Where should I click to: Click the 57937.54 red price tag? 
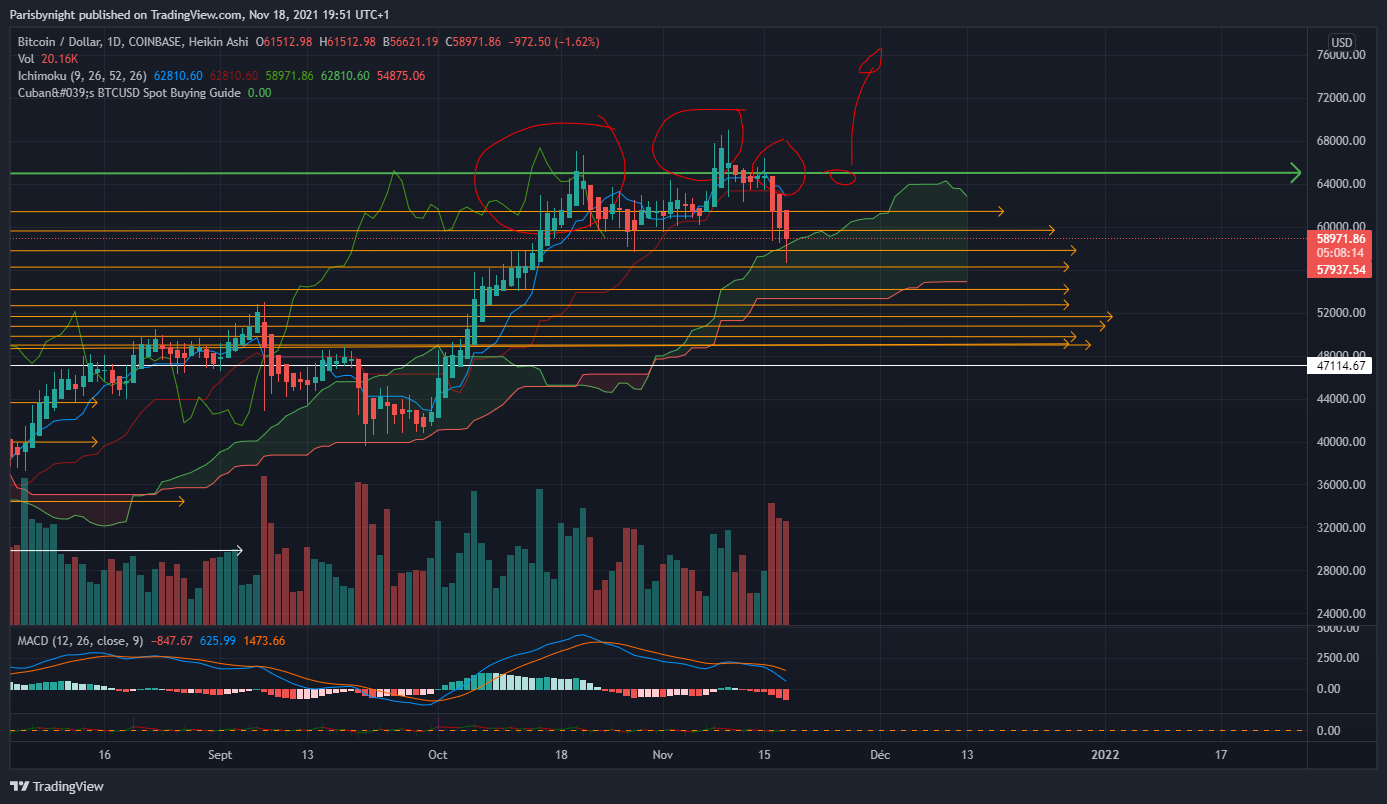[1341, 270]
